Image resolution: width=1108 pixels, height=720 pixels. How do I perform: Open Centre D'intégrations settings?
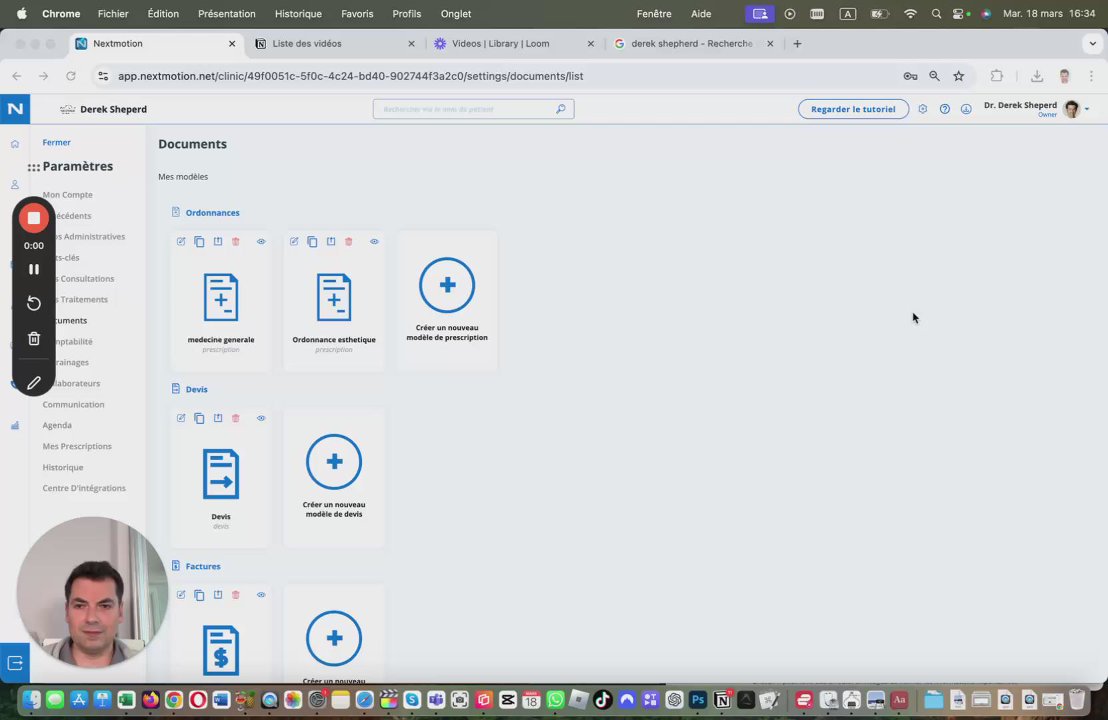pyautogui.click(x=84, y=488)
